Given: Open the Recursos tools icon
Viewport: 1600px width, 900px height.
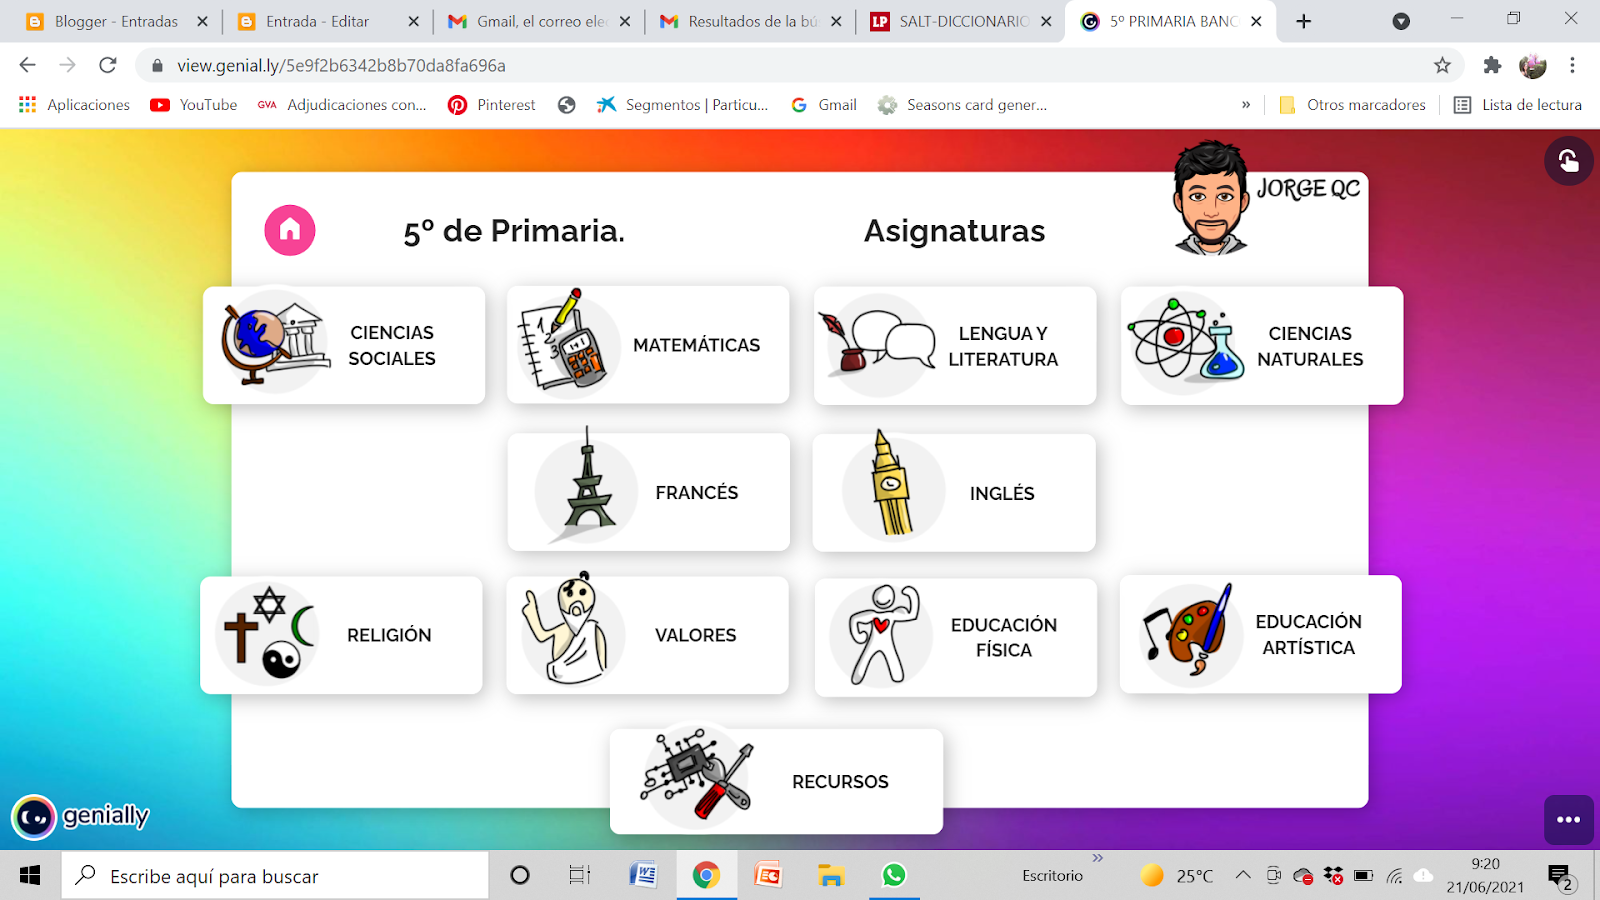Looking at the screenshot, I should [697, 777].
